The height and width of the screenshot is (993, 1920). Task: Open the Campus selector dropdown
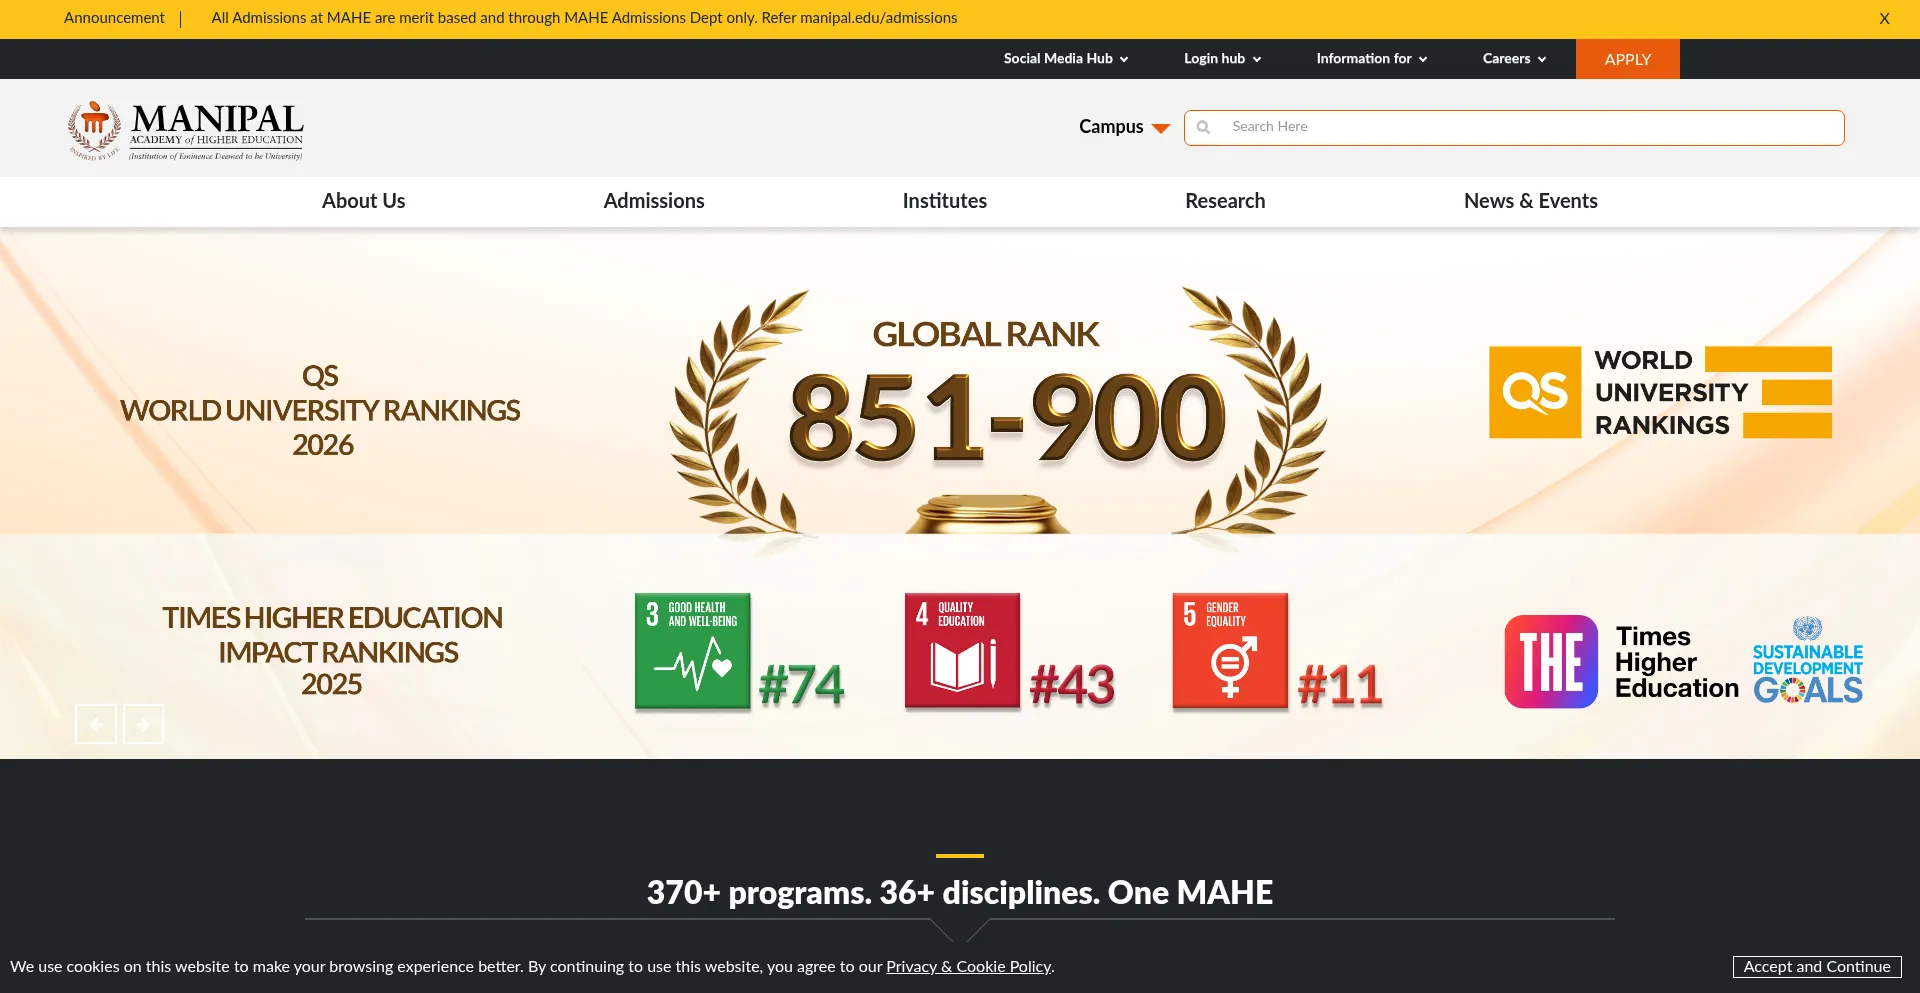1124,127
